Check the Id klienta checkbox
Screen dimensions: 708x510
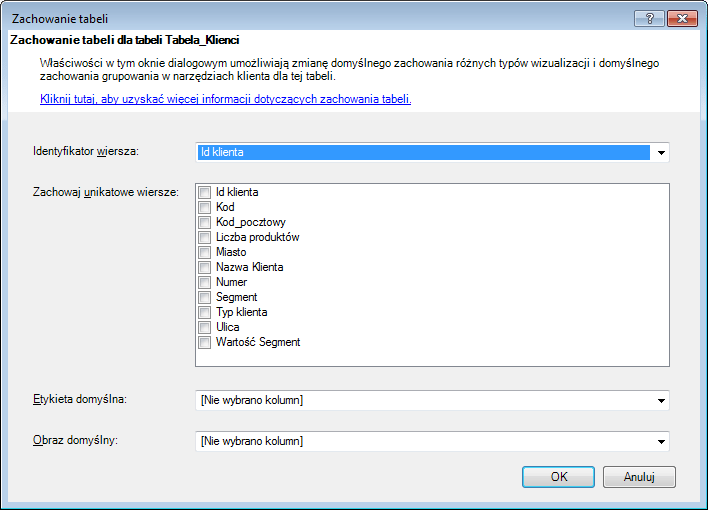[205, 192]
